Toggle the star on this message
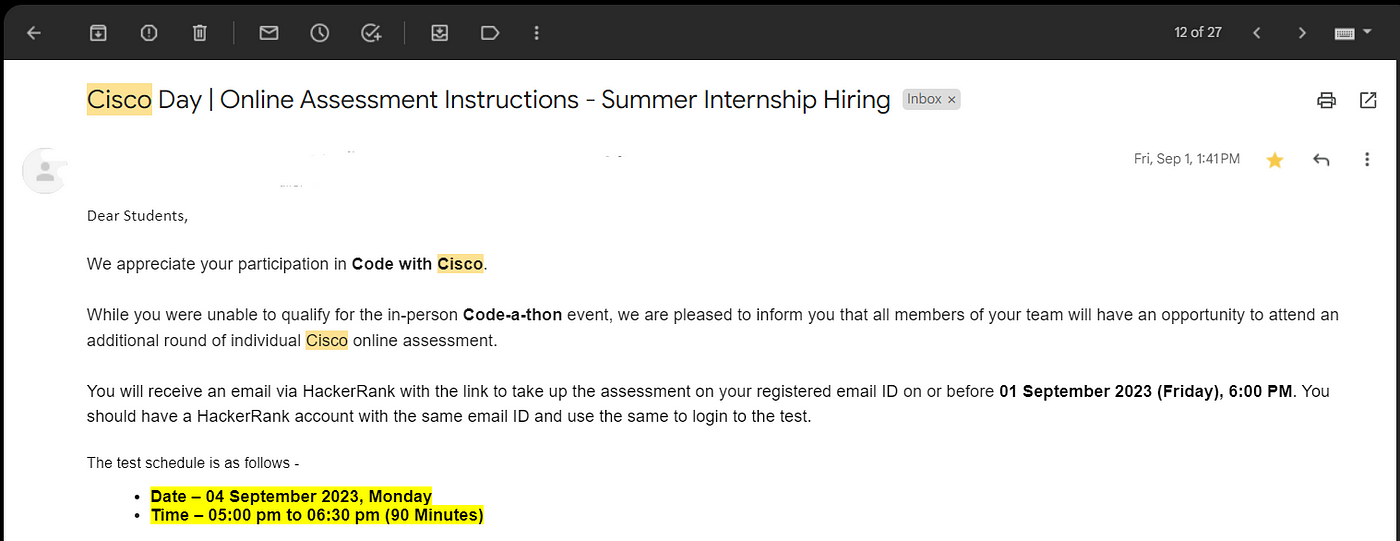1400x541 pixels. pos(1275,160)
